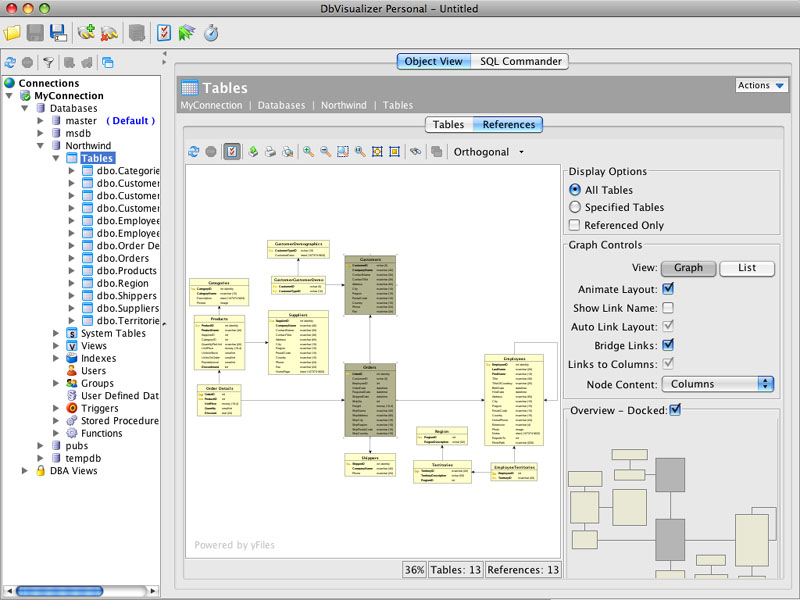Expand the System Tables node

pyautogui.click(x=56, y=333)
